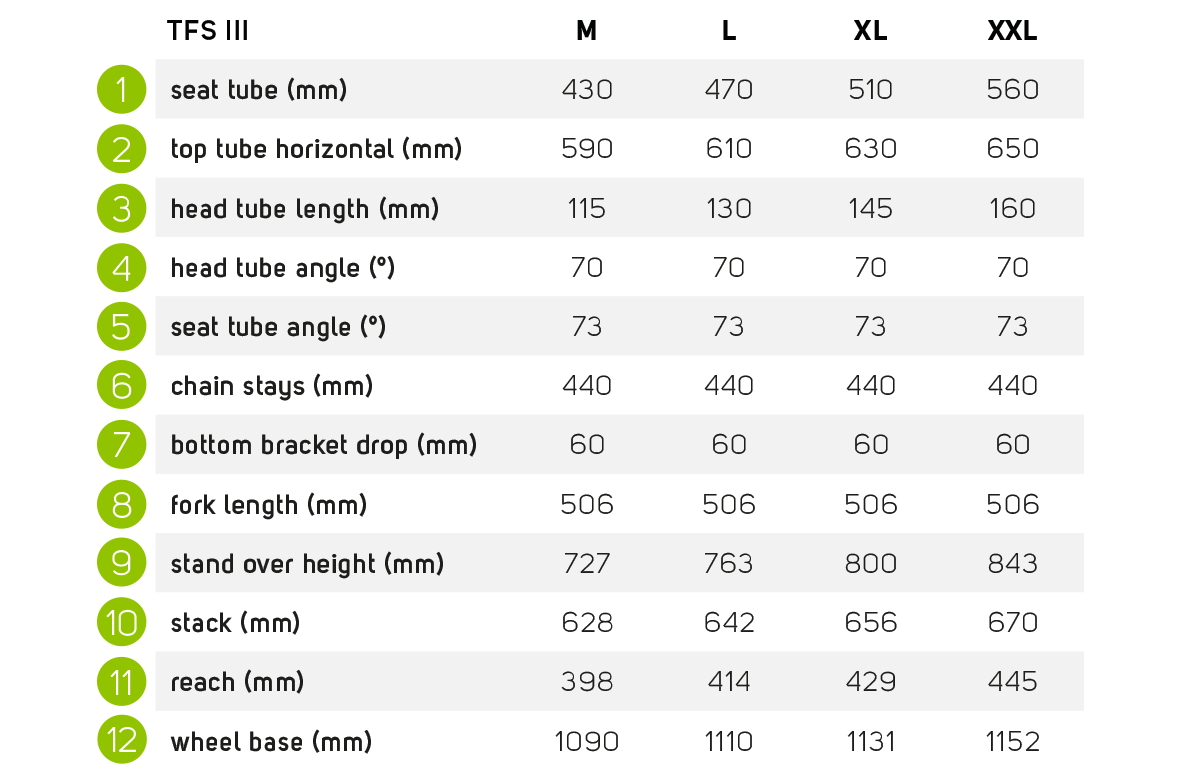Click the green number 4 circle
The width and height of the screenshot is (1182, 770).
click(122, 268)
